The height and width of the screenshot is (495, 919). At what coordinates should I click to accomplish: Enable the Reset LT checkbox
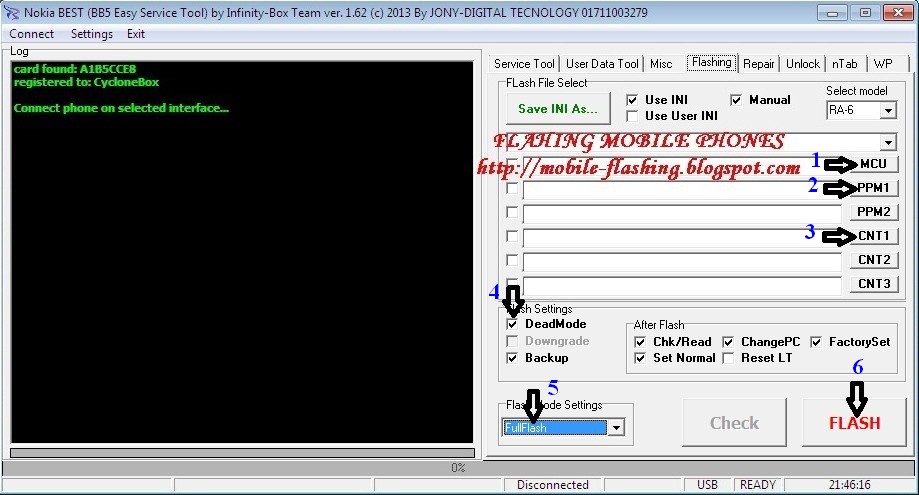(728, 358)
